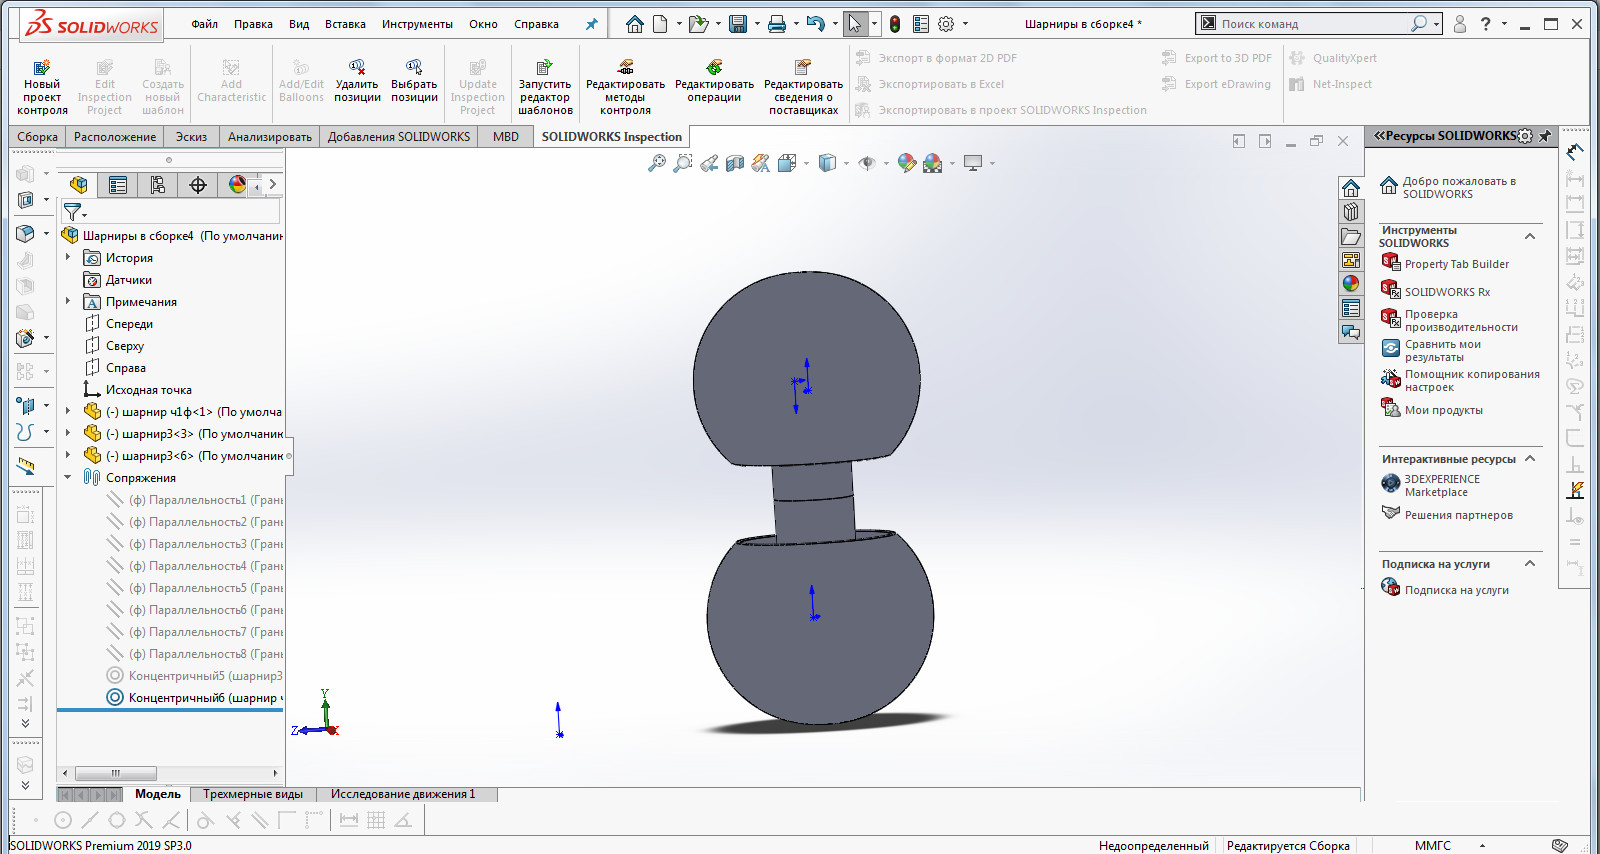
Task: Collapse the Инструменты SOLIDWORKS section
Action: pos(1529,237)
